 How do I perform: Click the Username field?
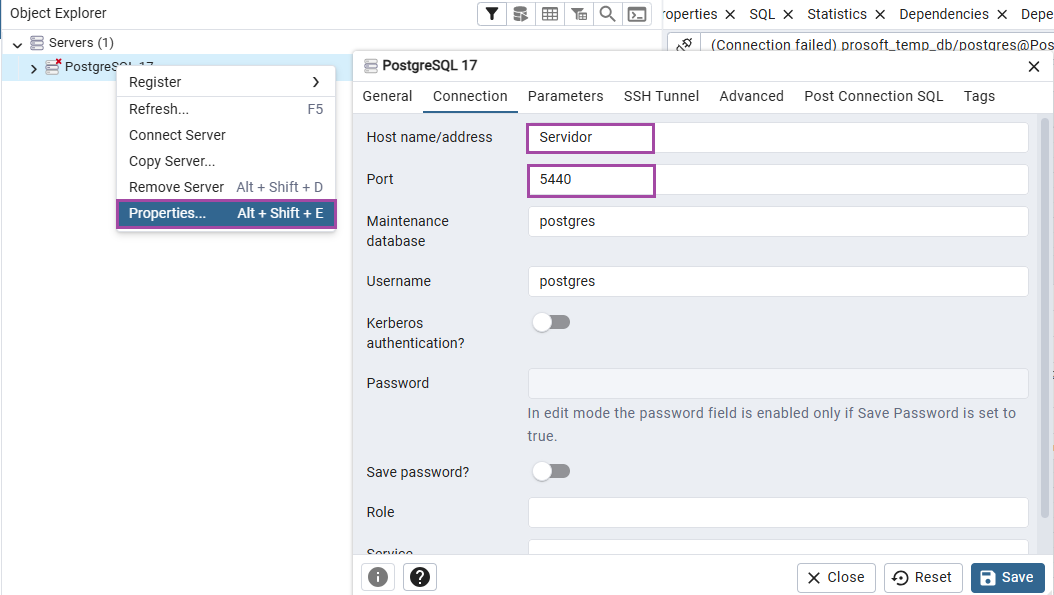[x=778, y=281]
